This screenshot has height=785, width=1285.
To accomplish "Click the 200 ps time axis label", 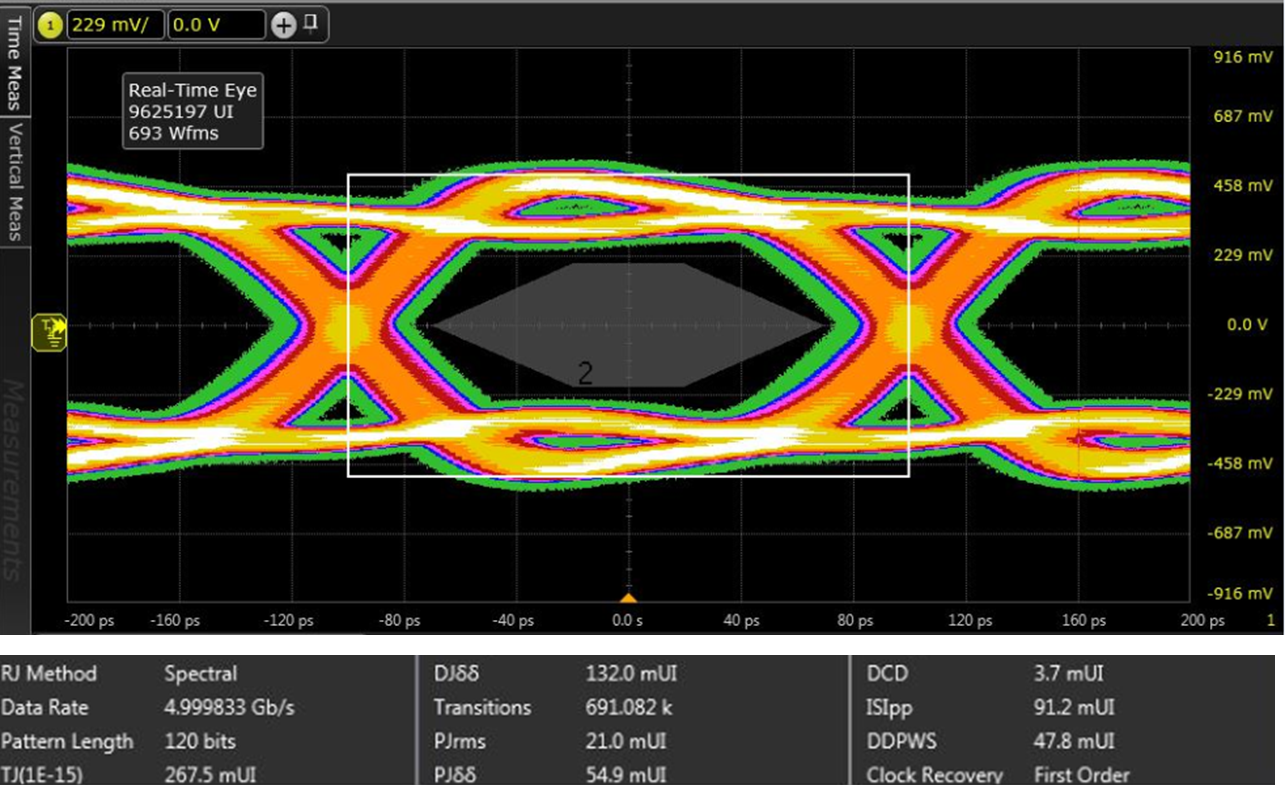I will click(x=1203, y=620).
